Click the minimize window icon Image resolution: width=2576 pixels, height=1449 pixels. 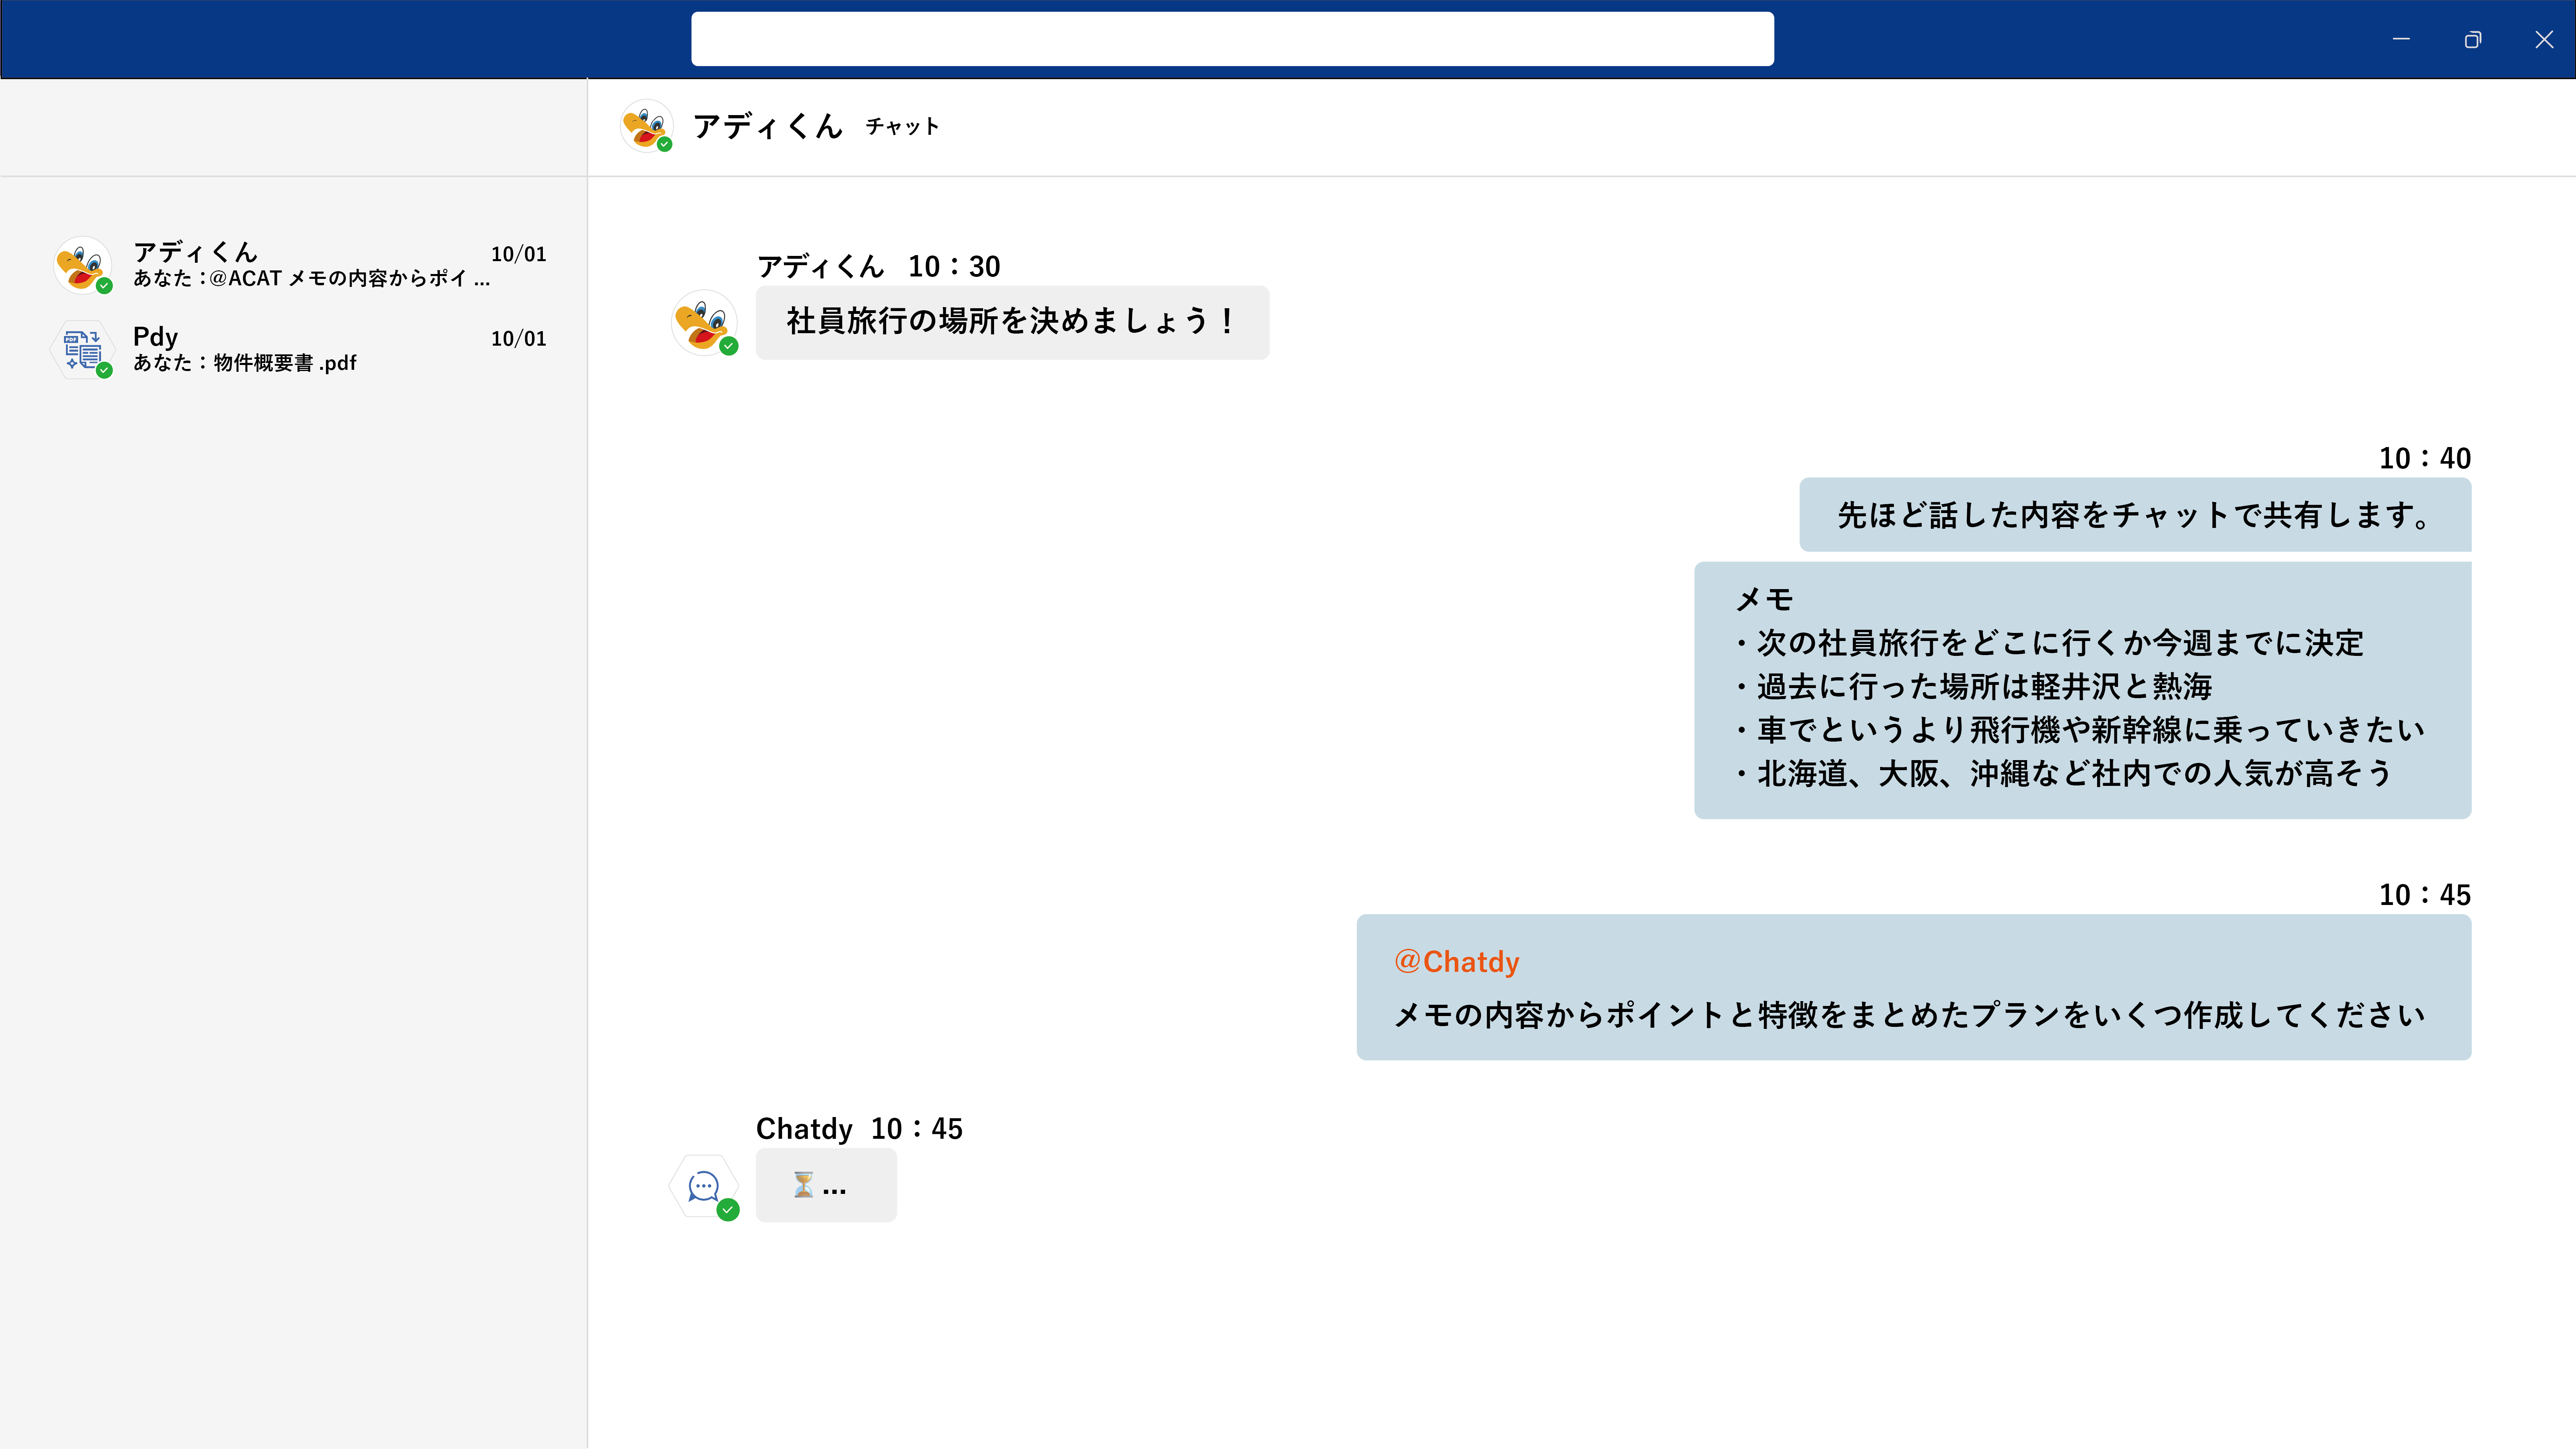click(x=2401, y=40)
